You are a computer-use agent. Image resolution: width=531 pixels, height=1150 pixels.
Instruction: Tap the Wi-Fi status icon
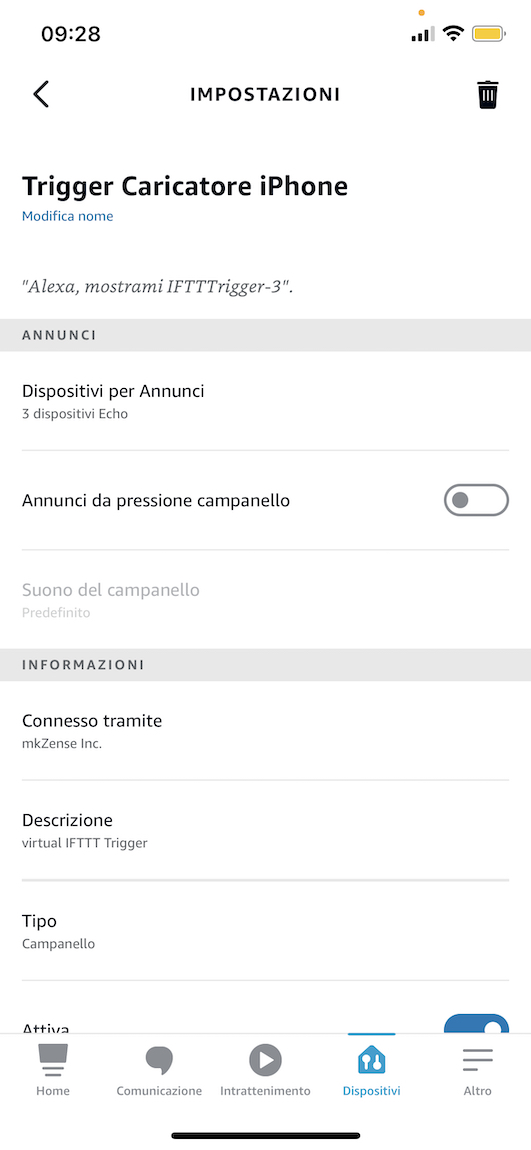coord(454,34)
